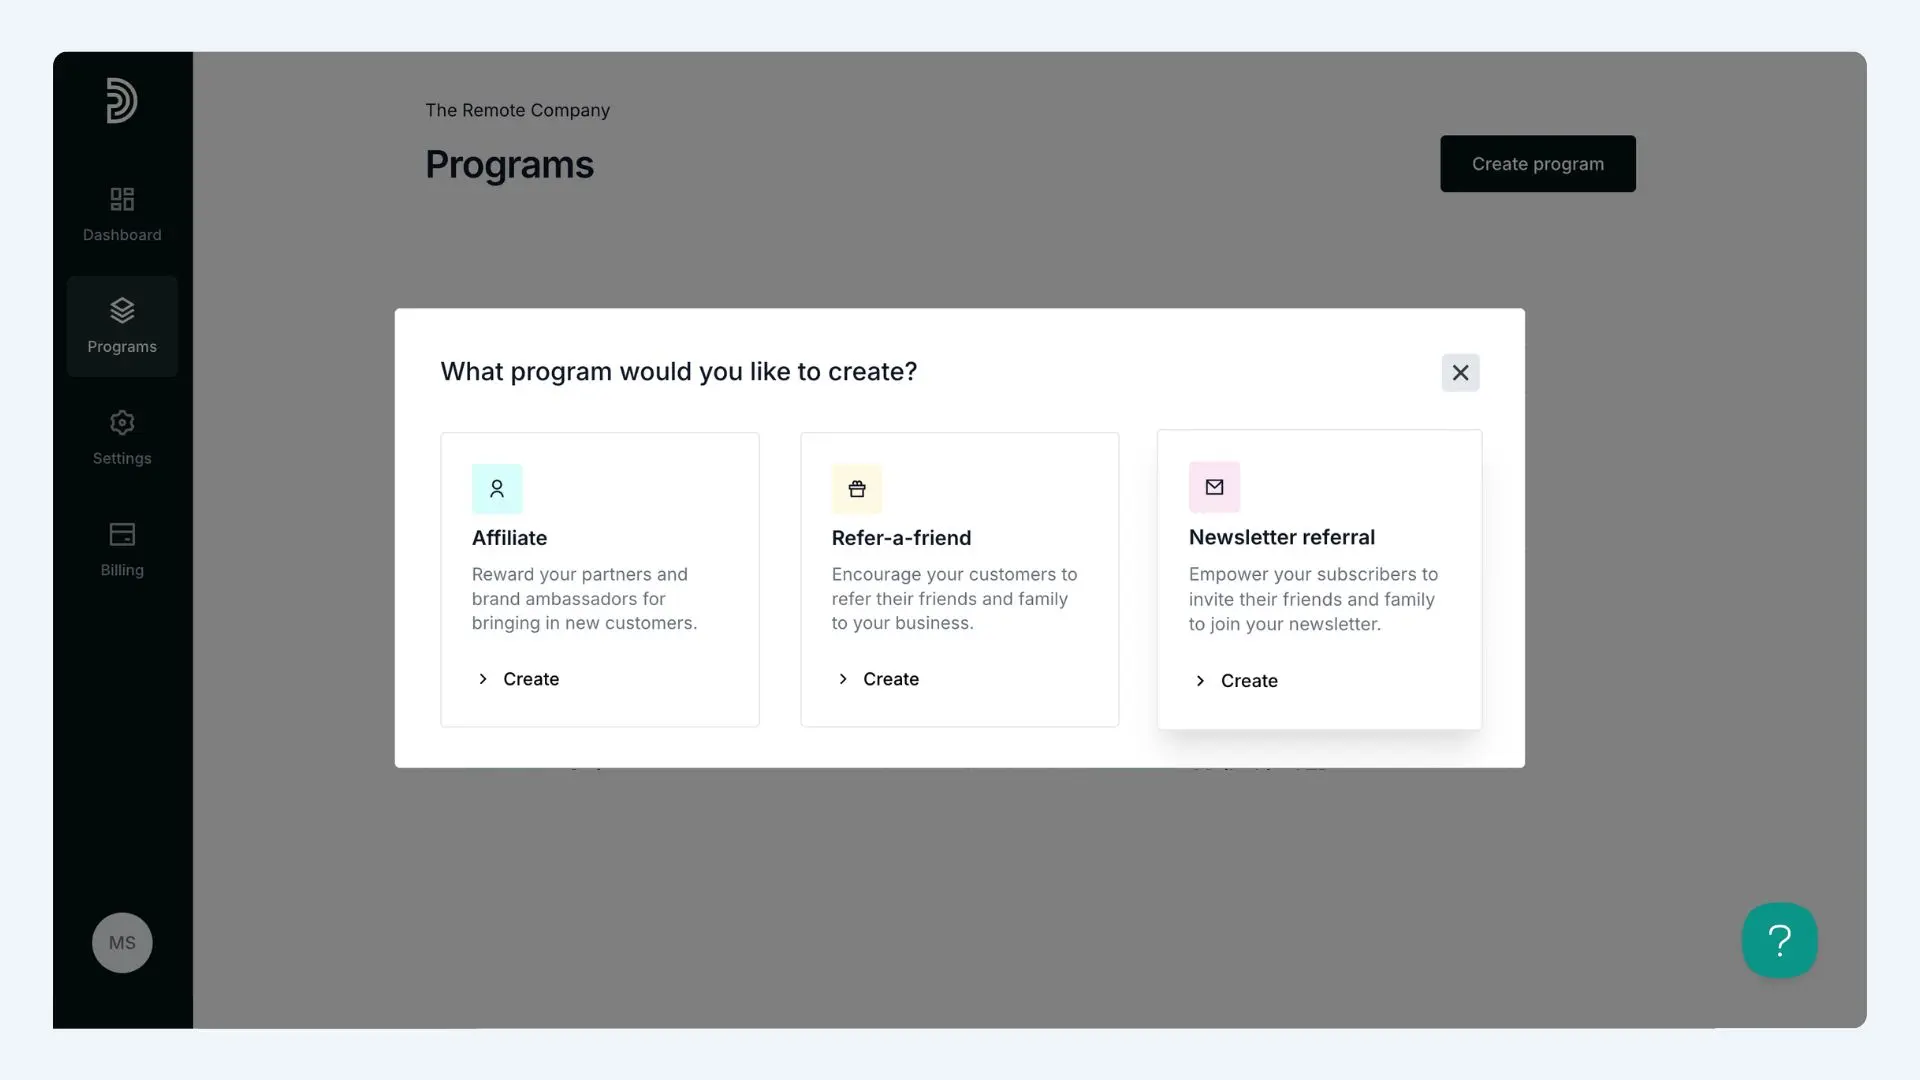Select the Billing menu label
1920x1080 pixels.
[x=122, y=570]
